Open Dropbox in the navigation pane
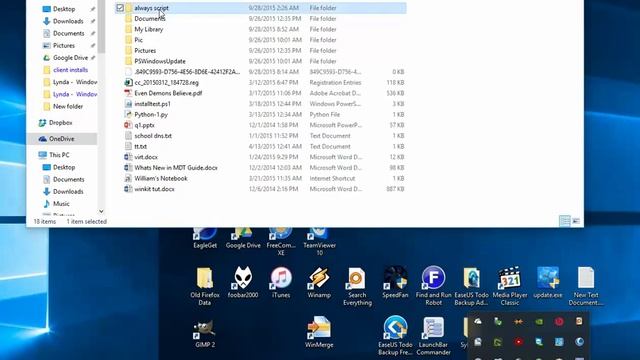 (60, 122)
